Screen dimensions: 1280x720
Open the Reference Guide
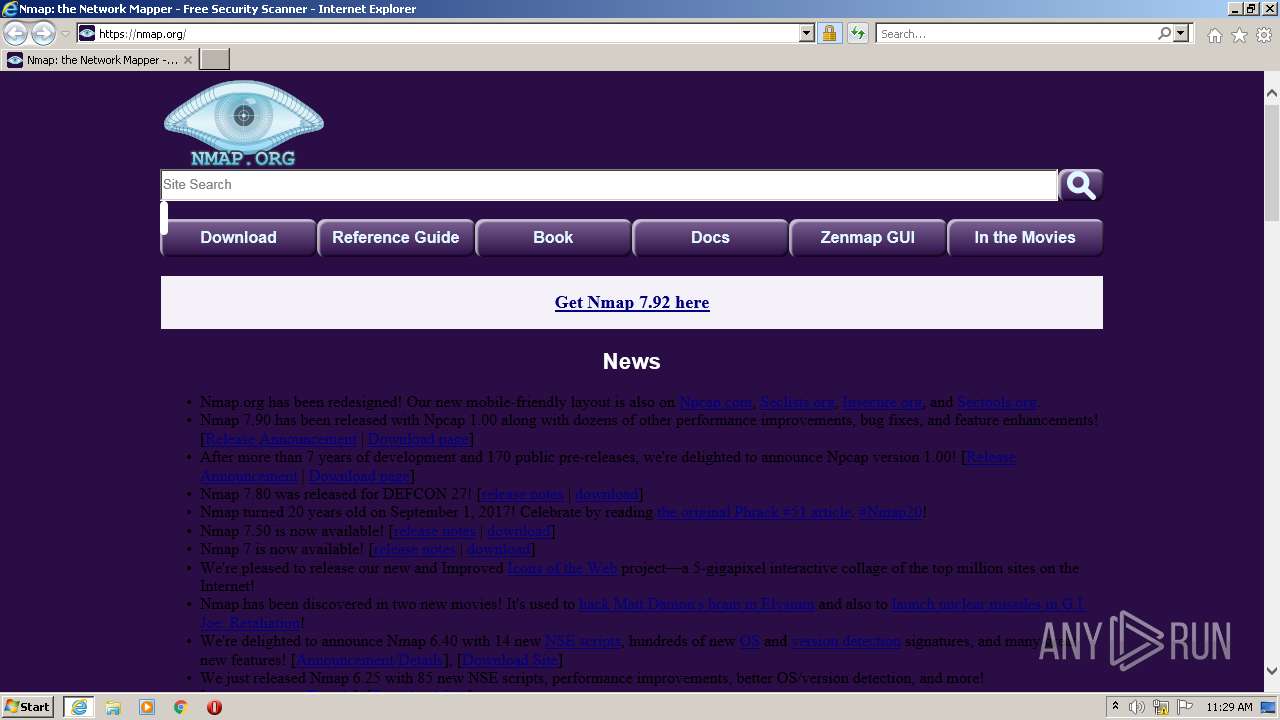tap(395, 238)
